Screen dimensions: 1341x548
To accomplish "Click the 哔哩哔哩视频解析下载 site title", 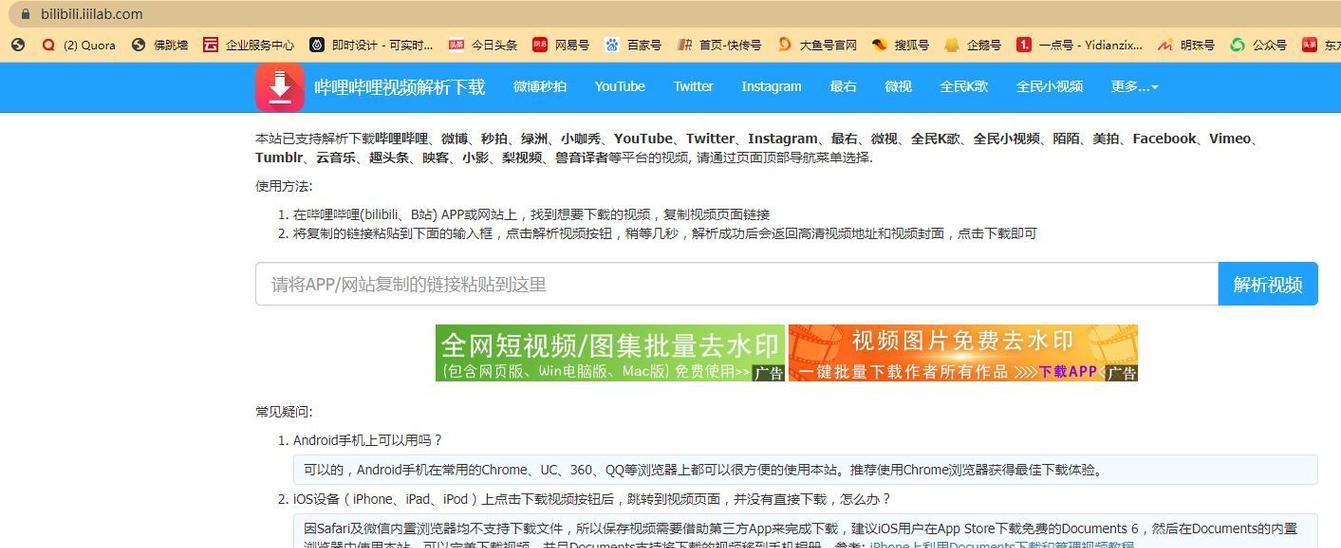I will point(400,87).
